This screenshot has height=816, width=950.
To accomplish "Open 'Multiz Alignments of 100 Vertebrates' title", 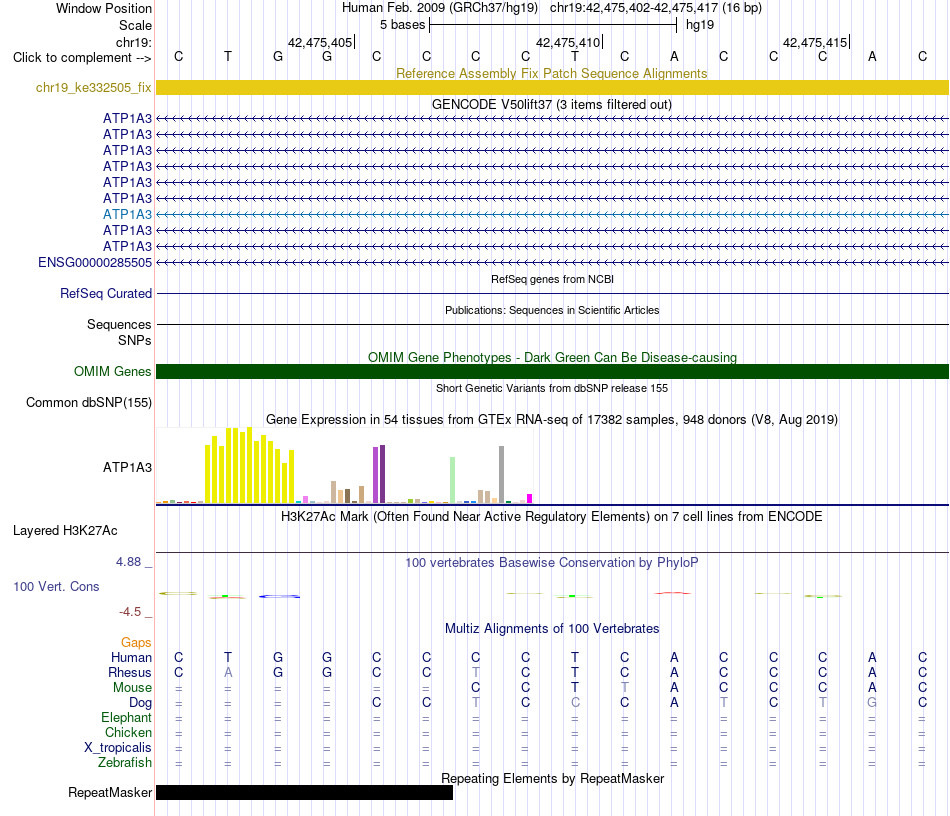I will 551,628.
